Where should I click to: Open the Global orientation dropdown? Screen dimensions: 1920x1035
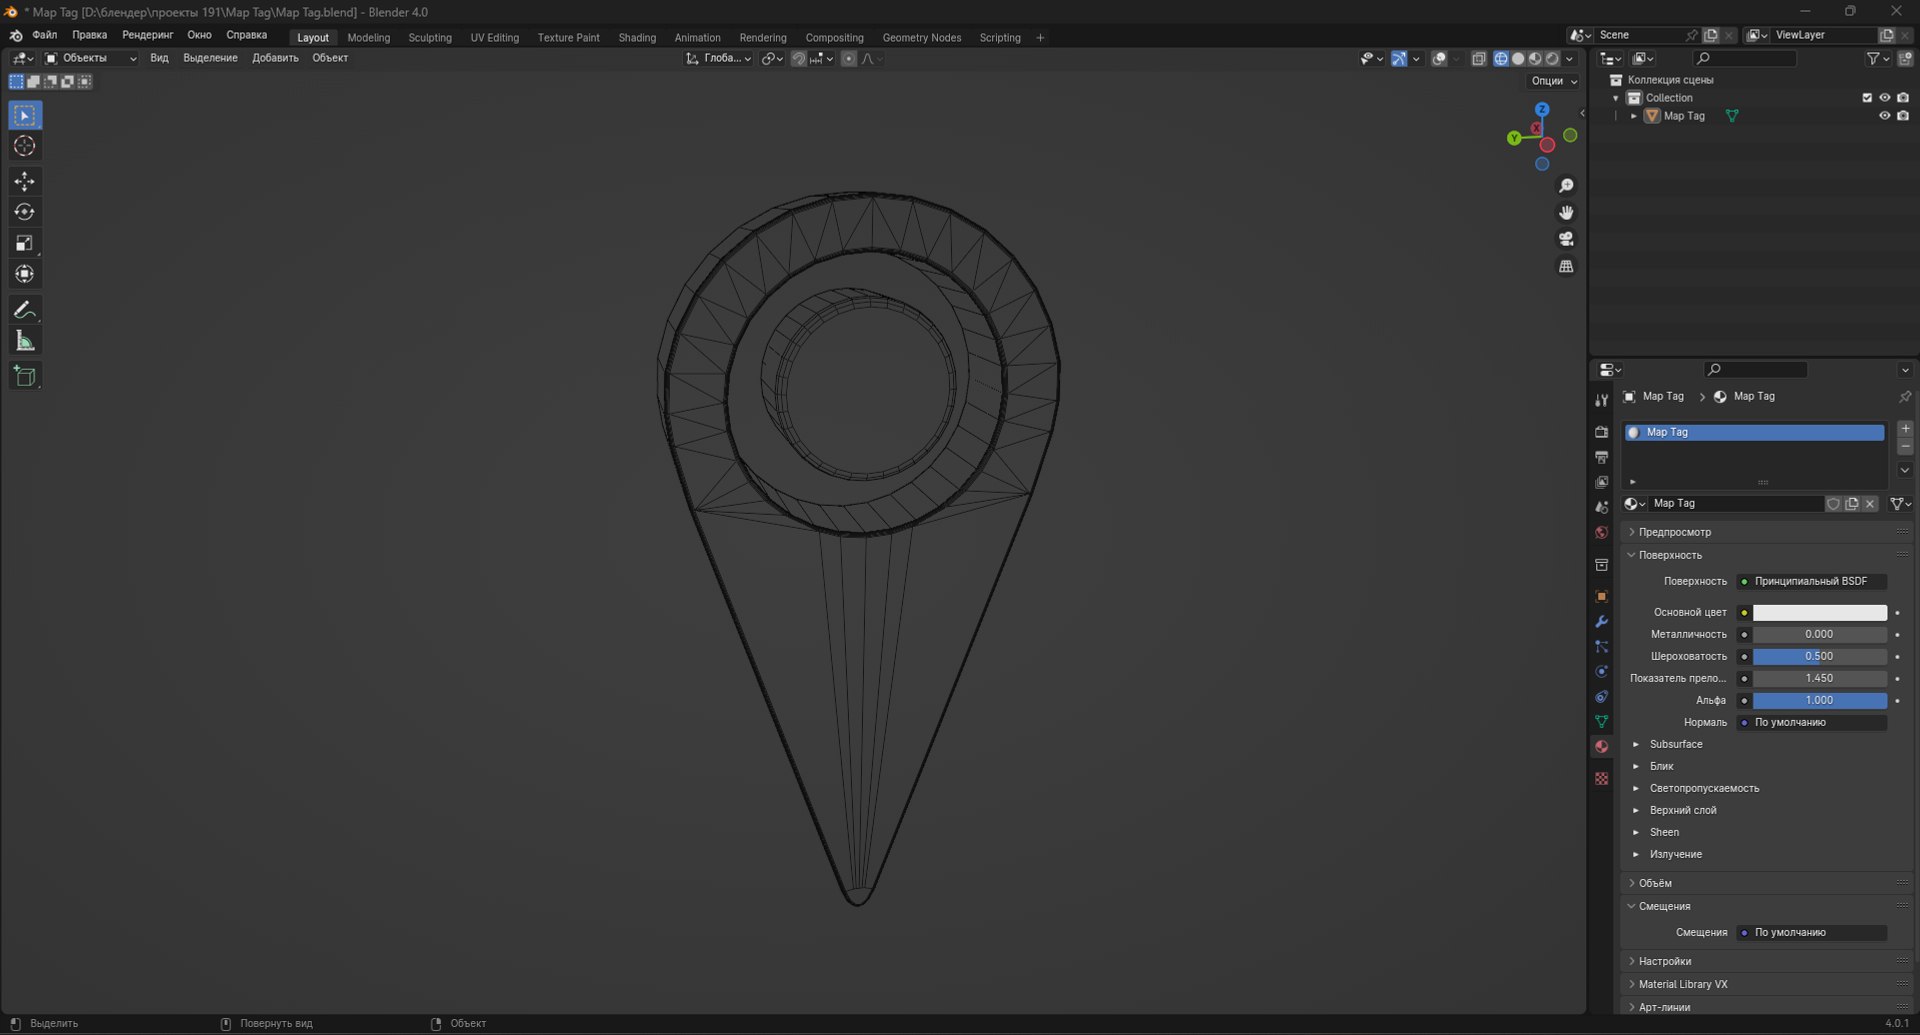pos(718,58)
